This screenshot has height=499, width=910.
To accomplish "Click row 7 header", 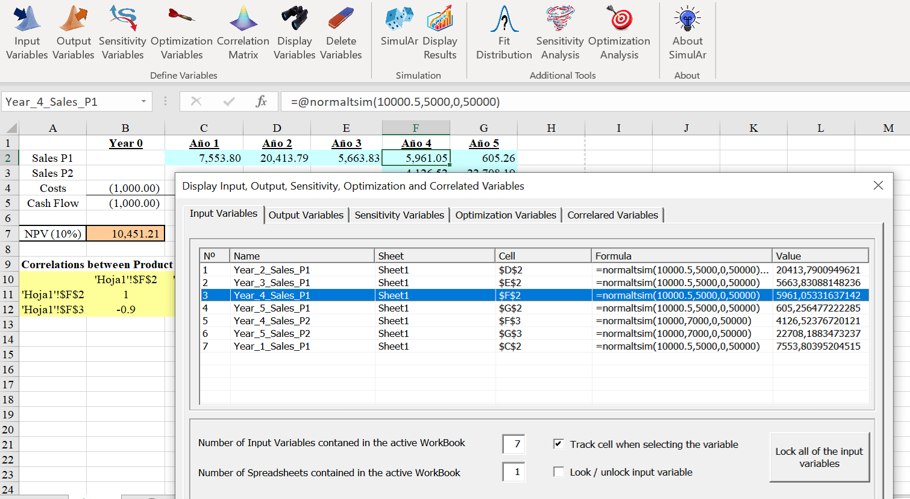I will [9, 233].
